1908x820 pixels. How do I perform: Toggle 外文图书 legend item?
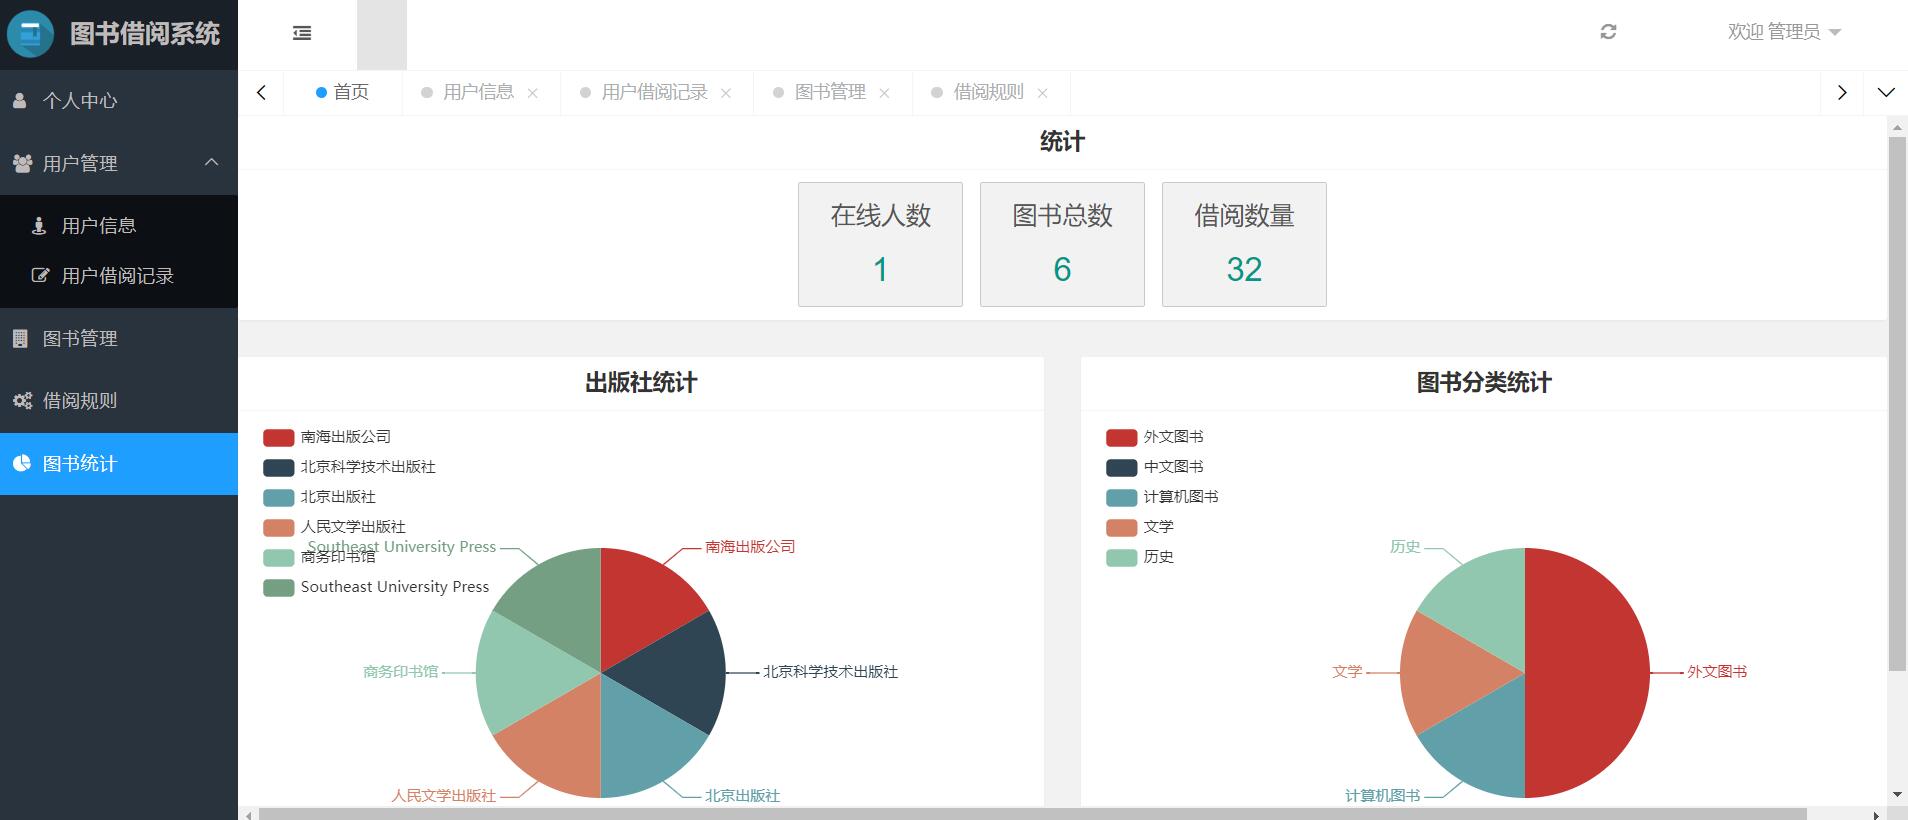pyautogui.click(x=1155, y=437)
